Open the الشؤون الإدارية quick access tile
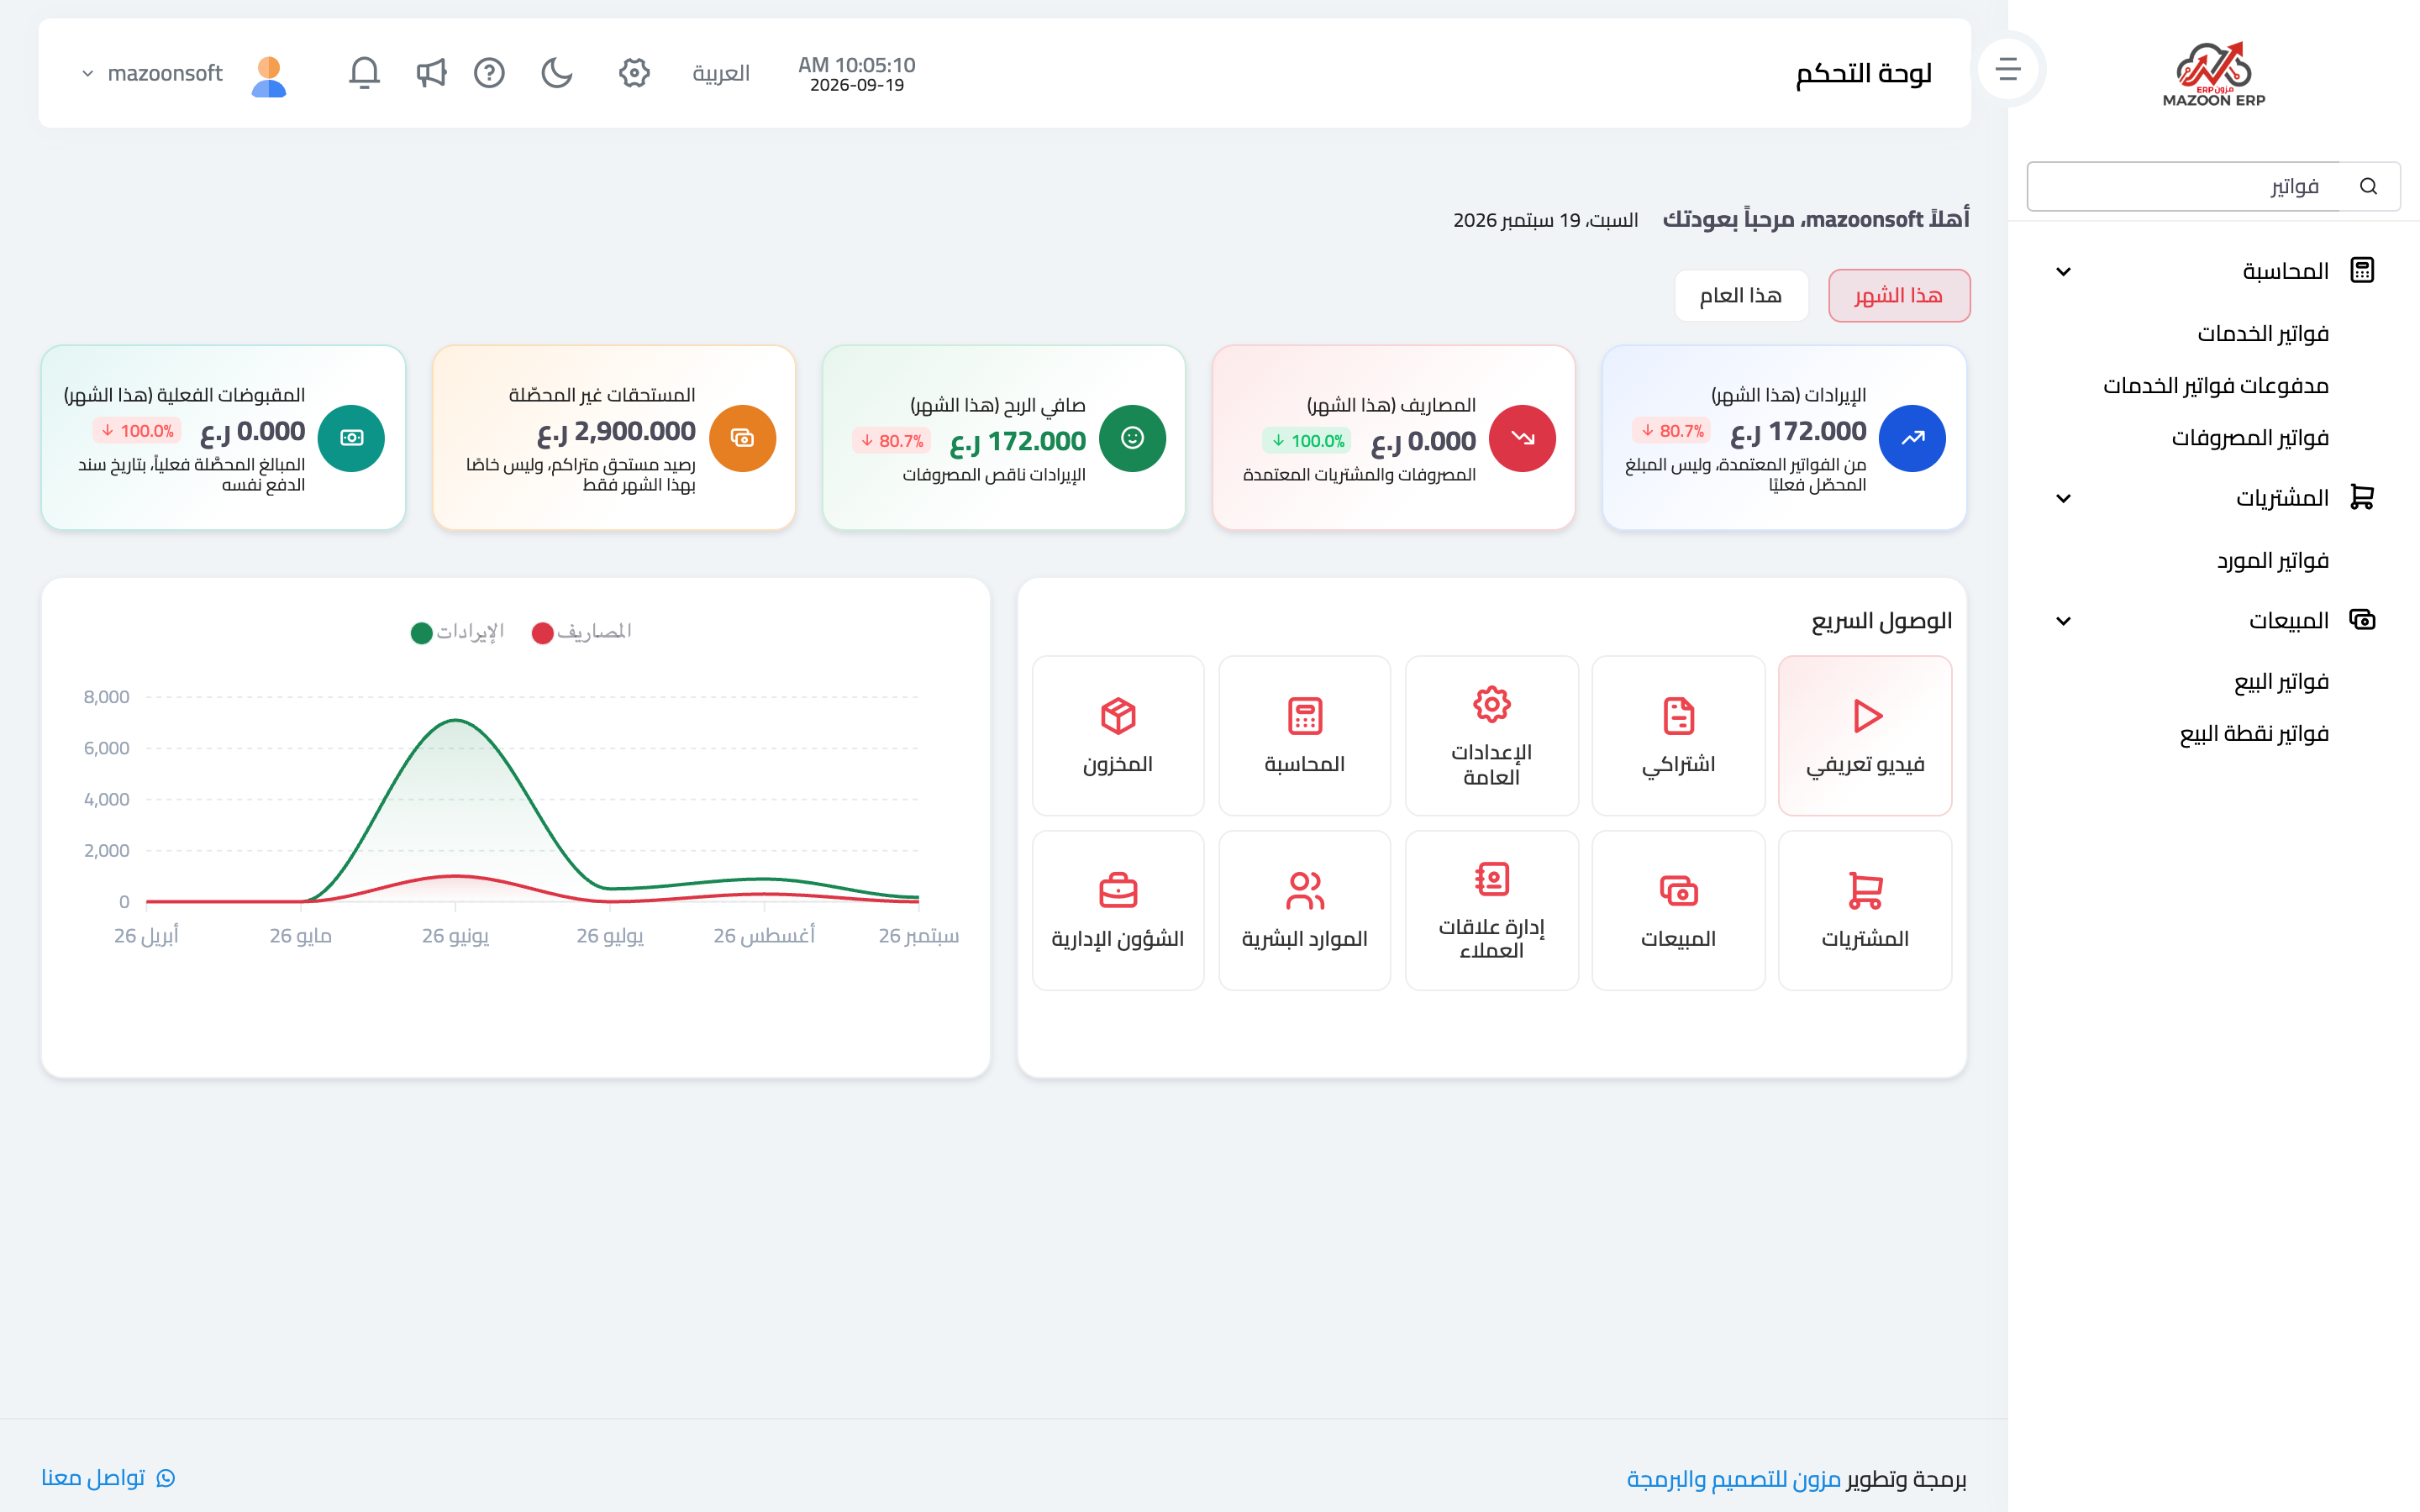The height and width of the screenshot is (1512, 2420). [x=1118, y=910]
